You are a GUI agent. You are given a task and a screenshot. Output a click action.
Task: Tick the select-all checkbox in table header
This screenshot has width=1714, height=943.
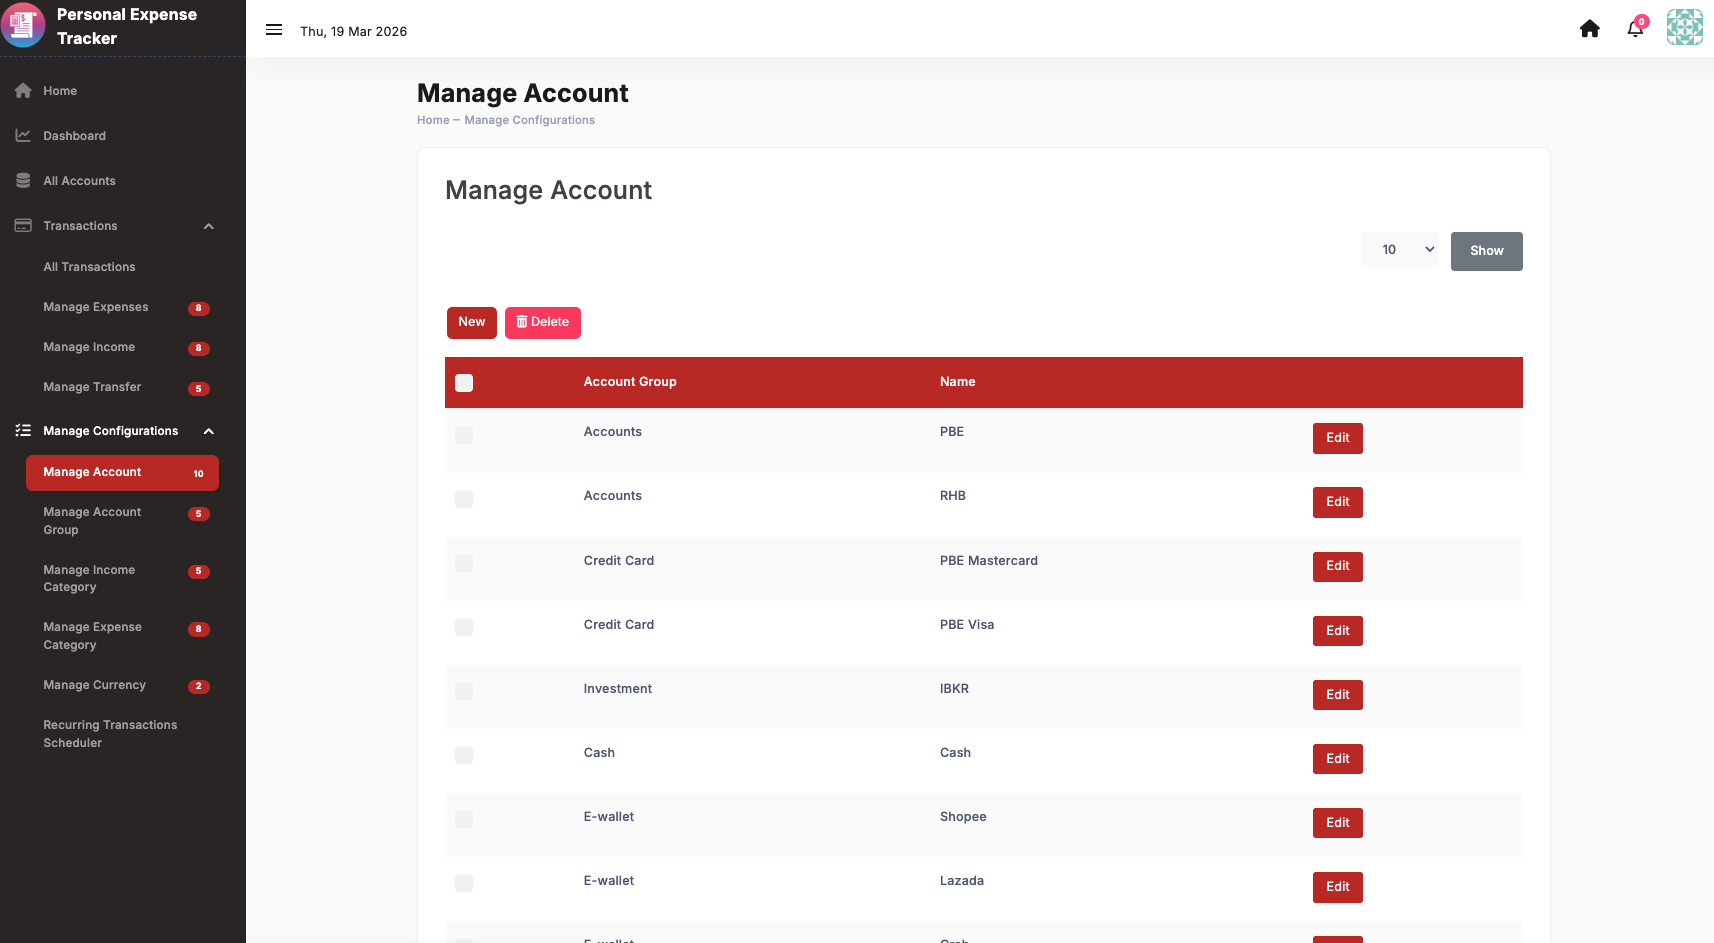point(464,383)
